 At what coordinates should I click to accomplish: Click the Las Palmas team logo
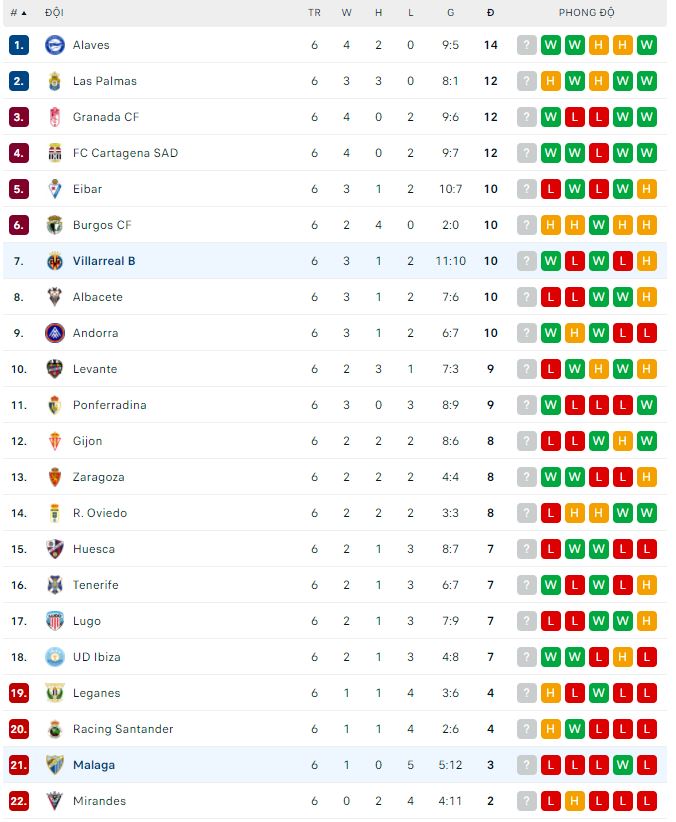(57, 81)
